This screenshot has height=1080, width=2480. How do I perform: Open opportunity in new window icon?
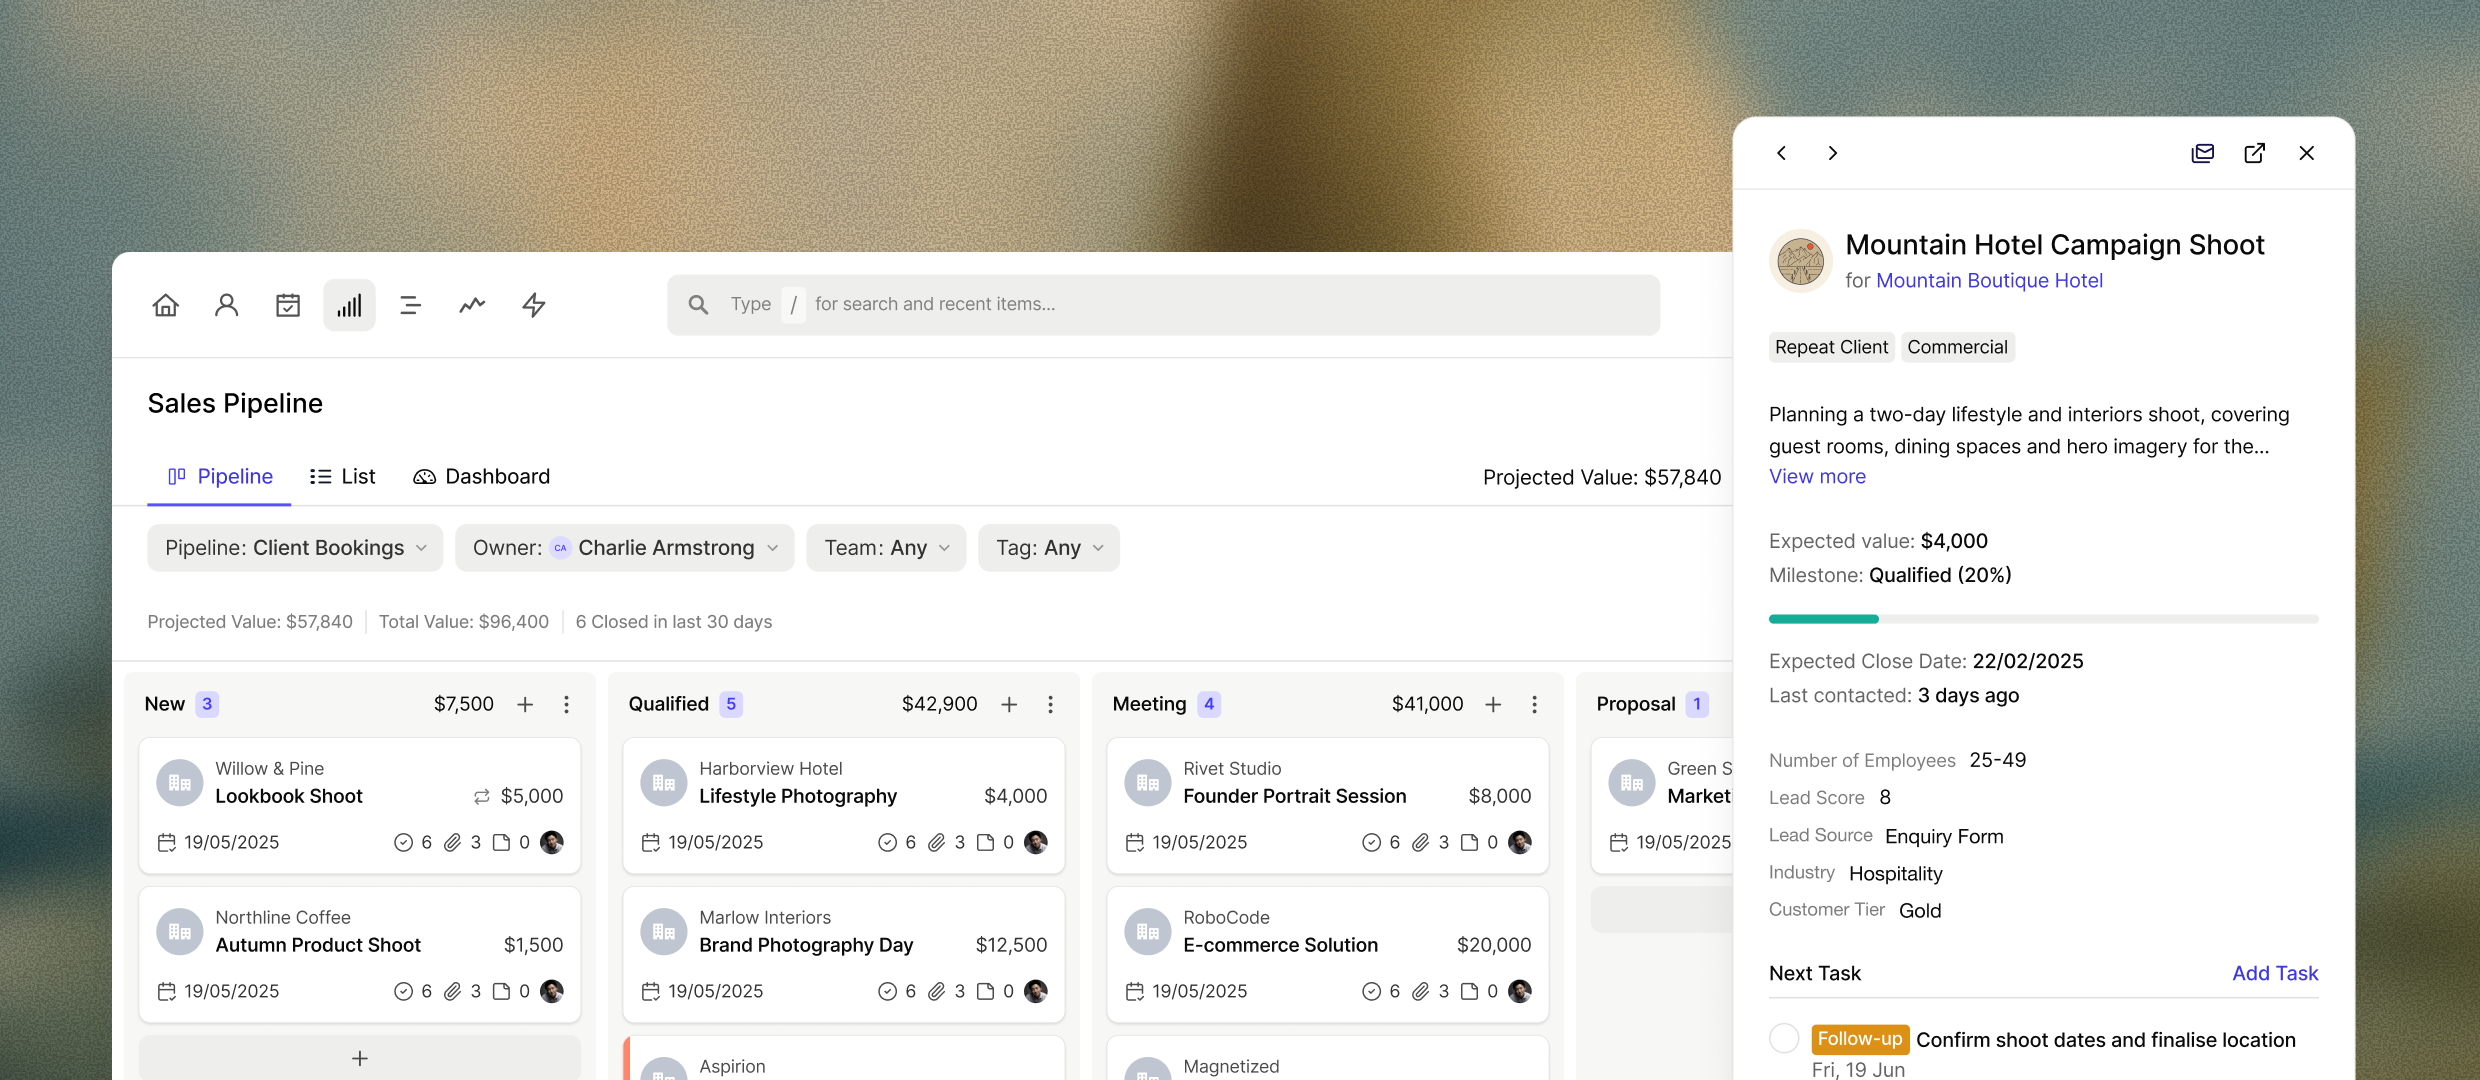click(x=2255, y=153)
